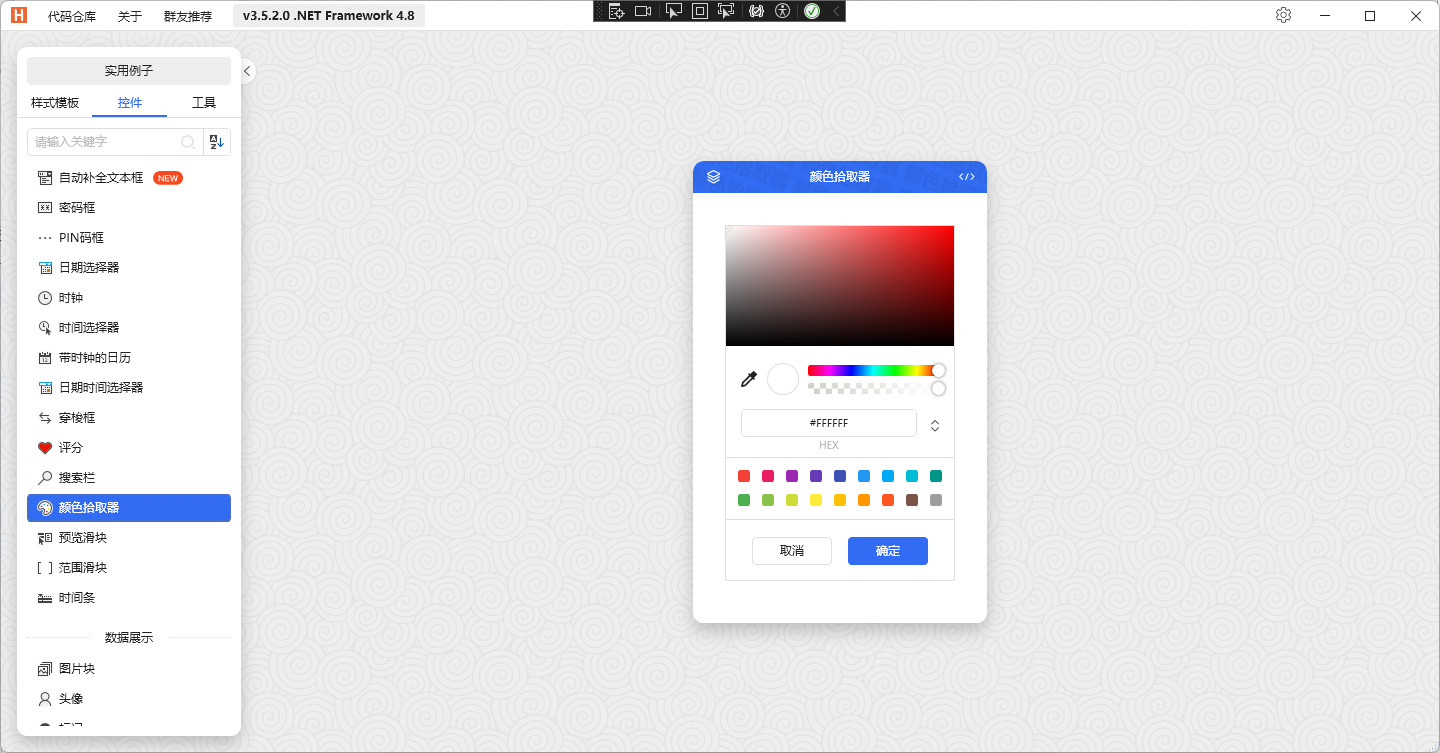
Task: Switch to the 工具 tab
Action: (x=204, y=103)
